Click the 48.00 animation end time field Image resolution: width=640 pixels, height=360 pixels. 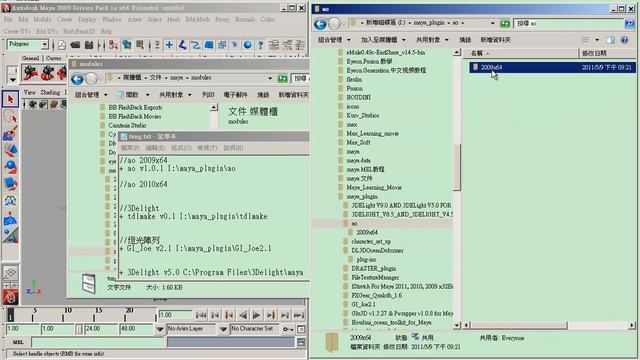coord(136,329)
